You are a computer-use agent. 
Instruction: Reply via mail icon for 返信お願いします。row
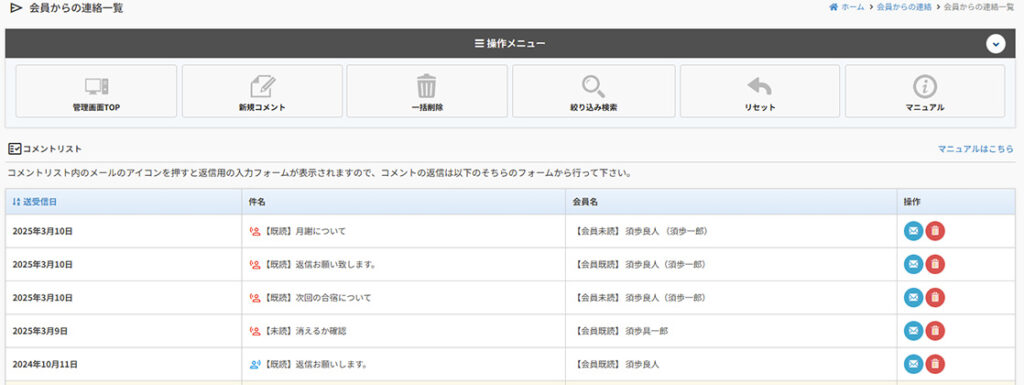(x=914, y=364)
